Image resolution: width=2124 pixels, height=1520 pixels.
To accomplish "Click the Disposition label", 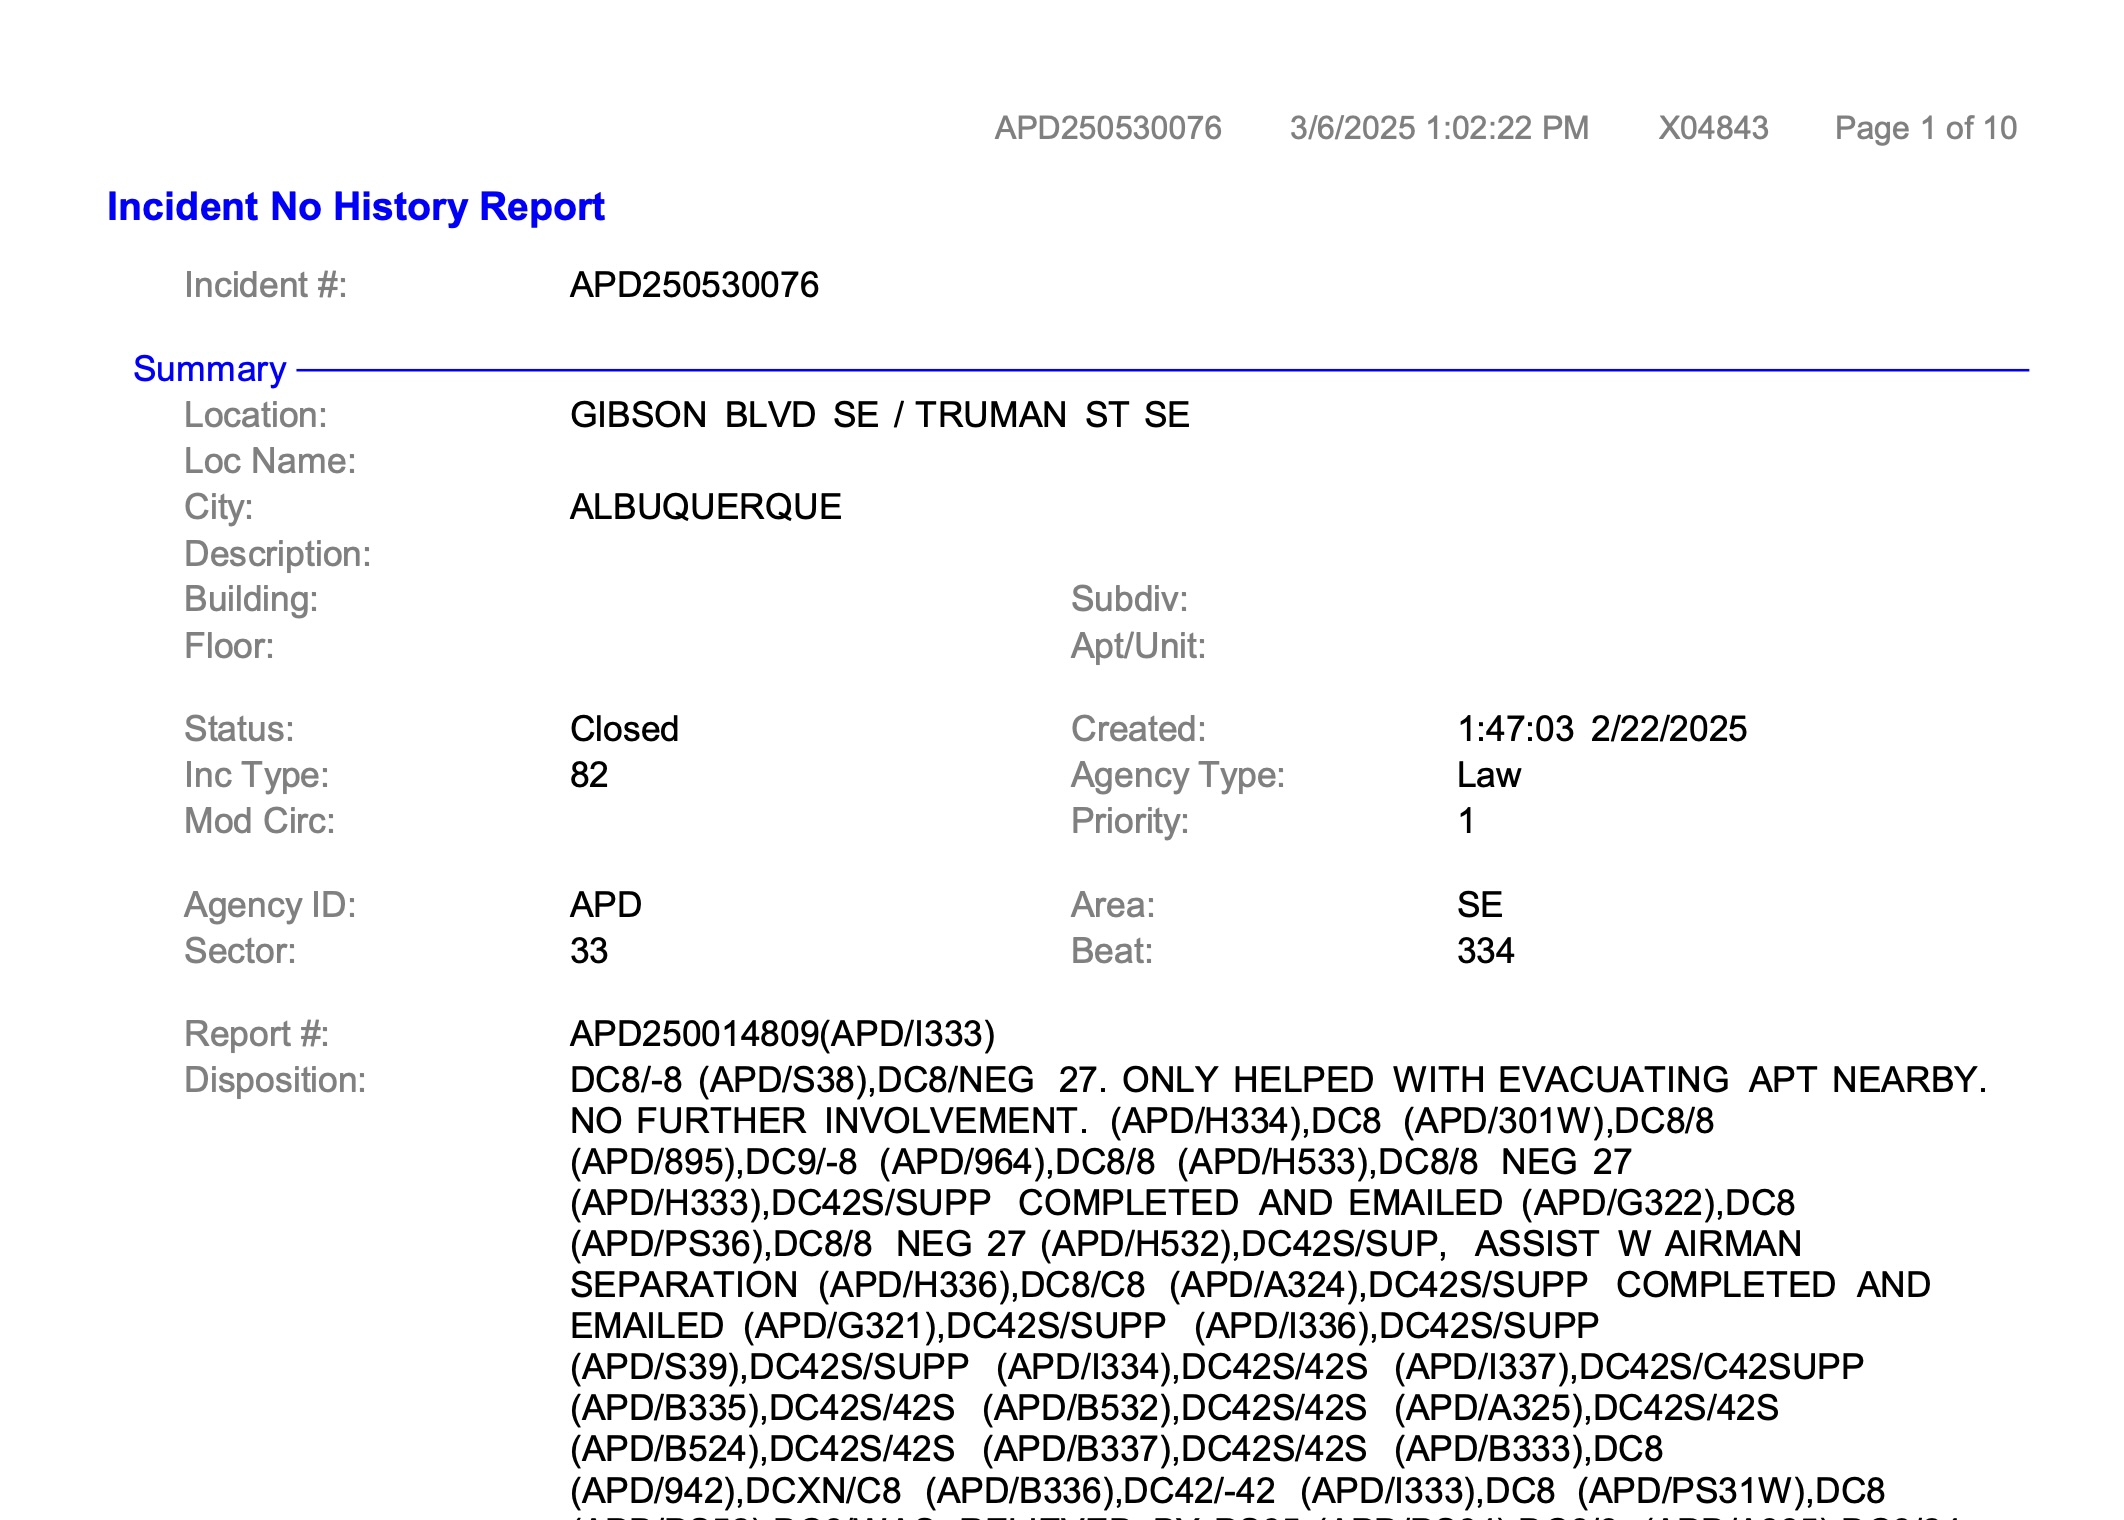I will click(275, 1080).
